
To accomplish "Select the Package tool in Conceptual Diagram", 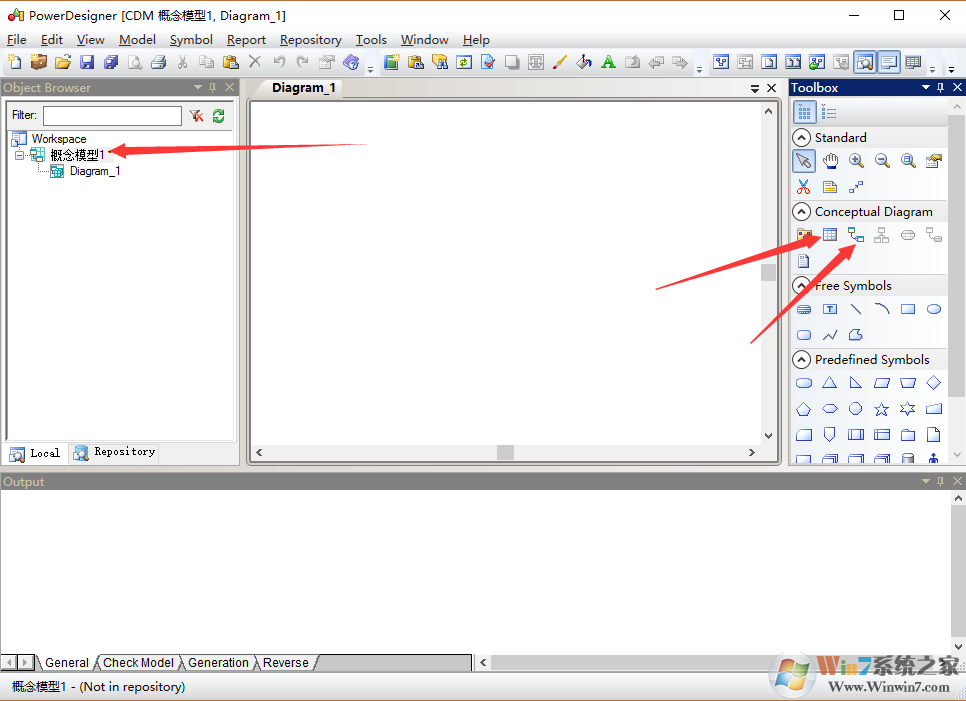I will [804, 235].
